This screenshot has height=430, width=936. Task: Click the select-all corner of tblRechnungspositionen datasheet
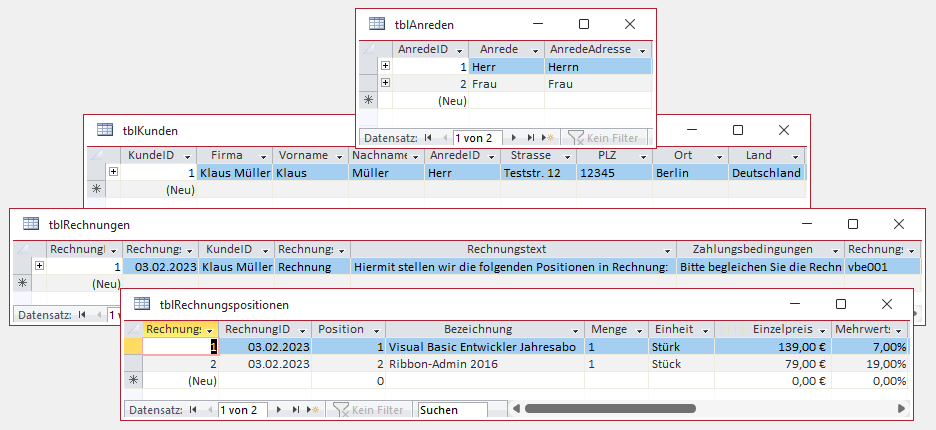click(x=132, y=329)
